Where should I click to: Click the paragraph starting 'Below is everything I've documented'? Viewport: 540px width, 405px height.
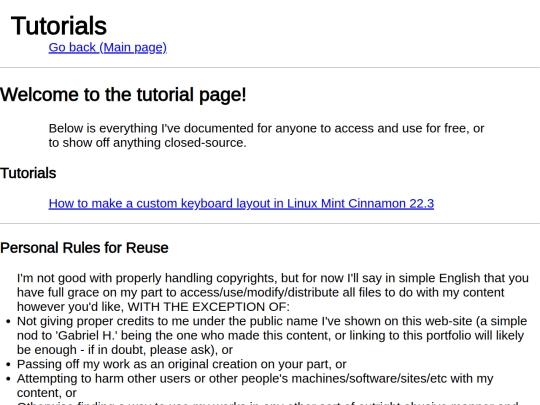[x=266, y=135]
